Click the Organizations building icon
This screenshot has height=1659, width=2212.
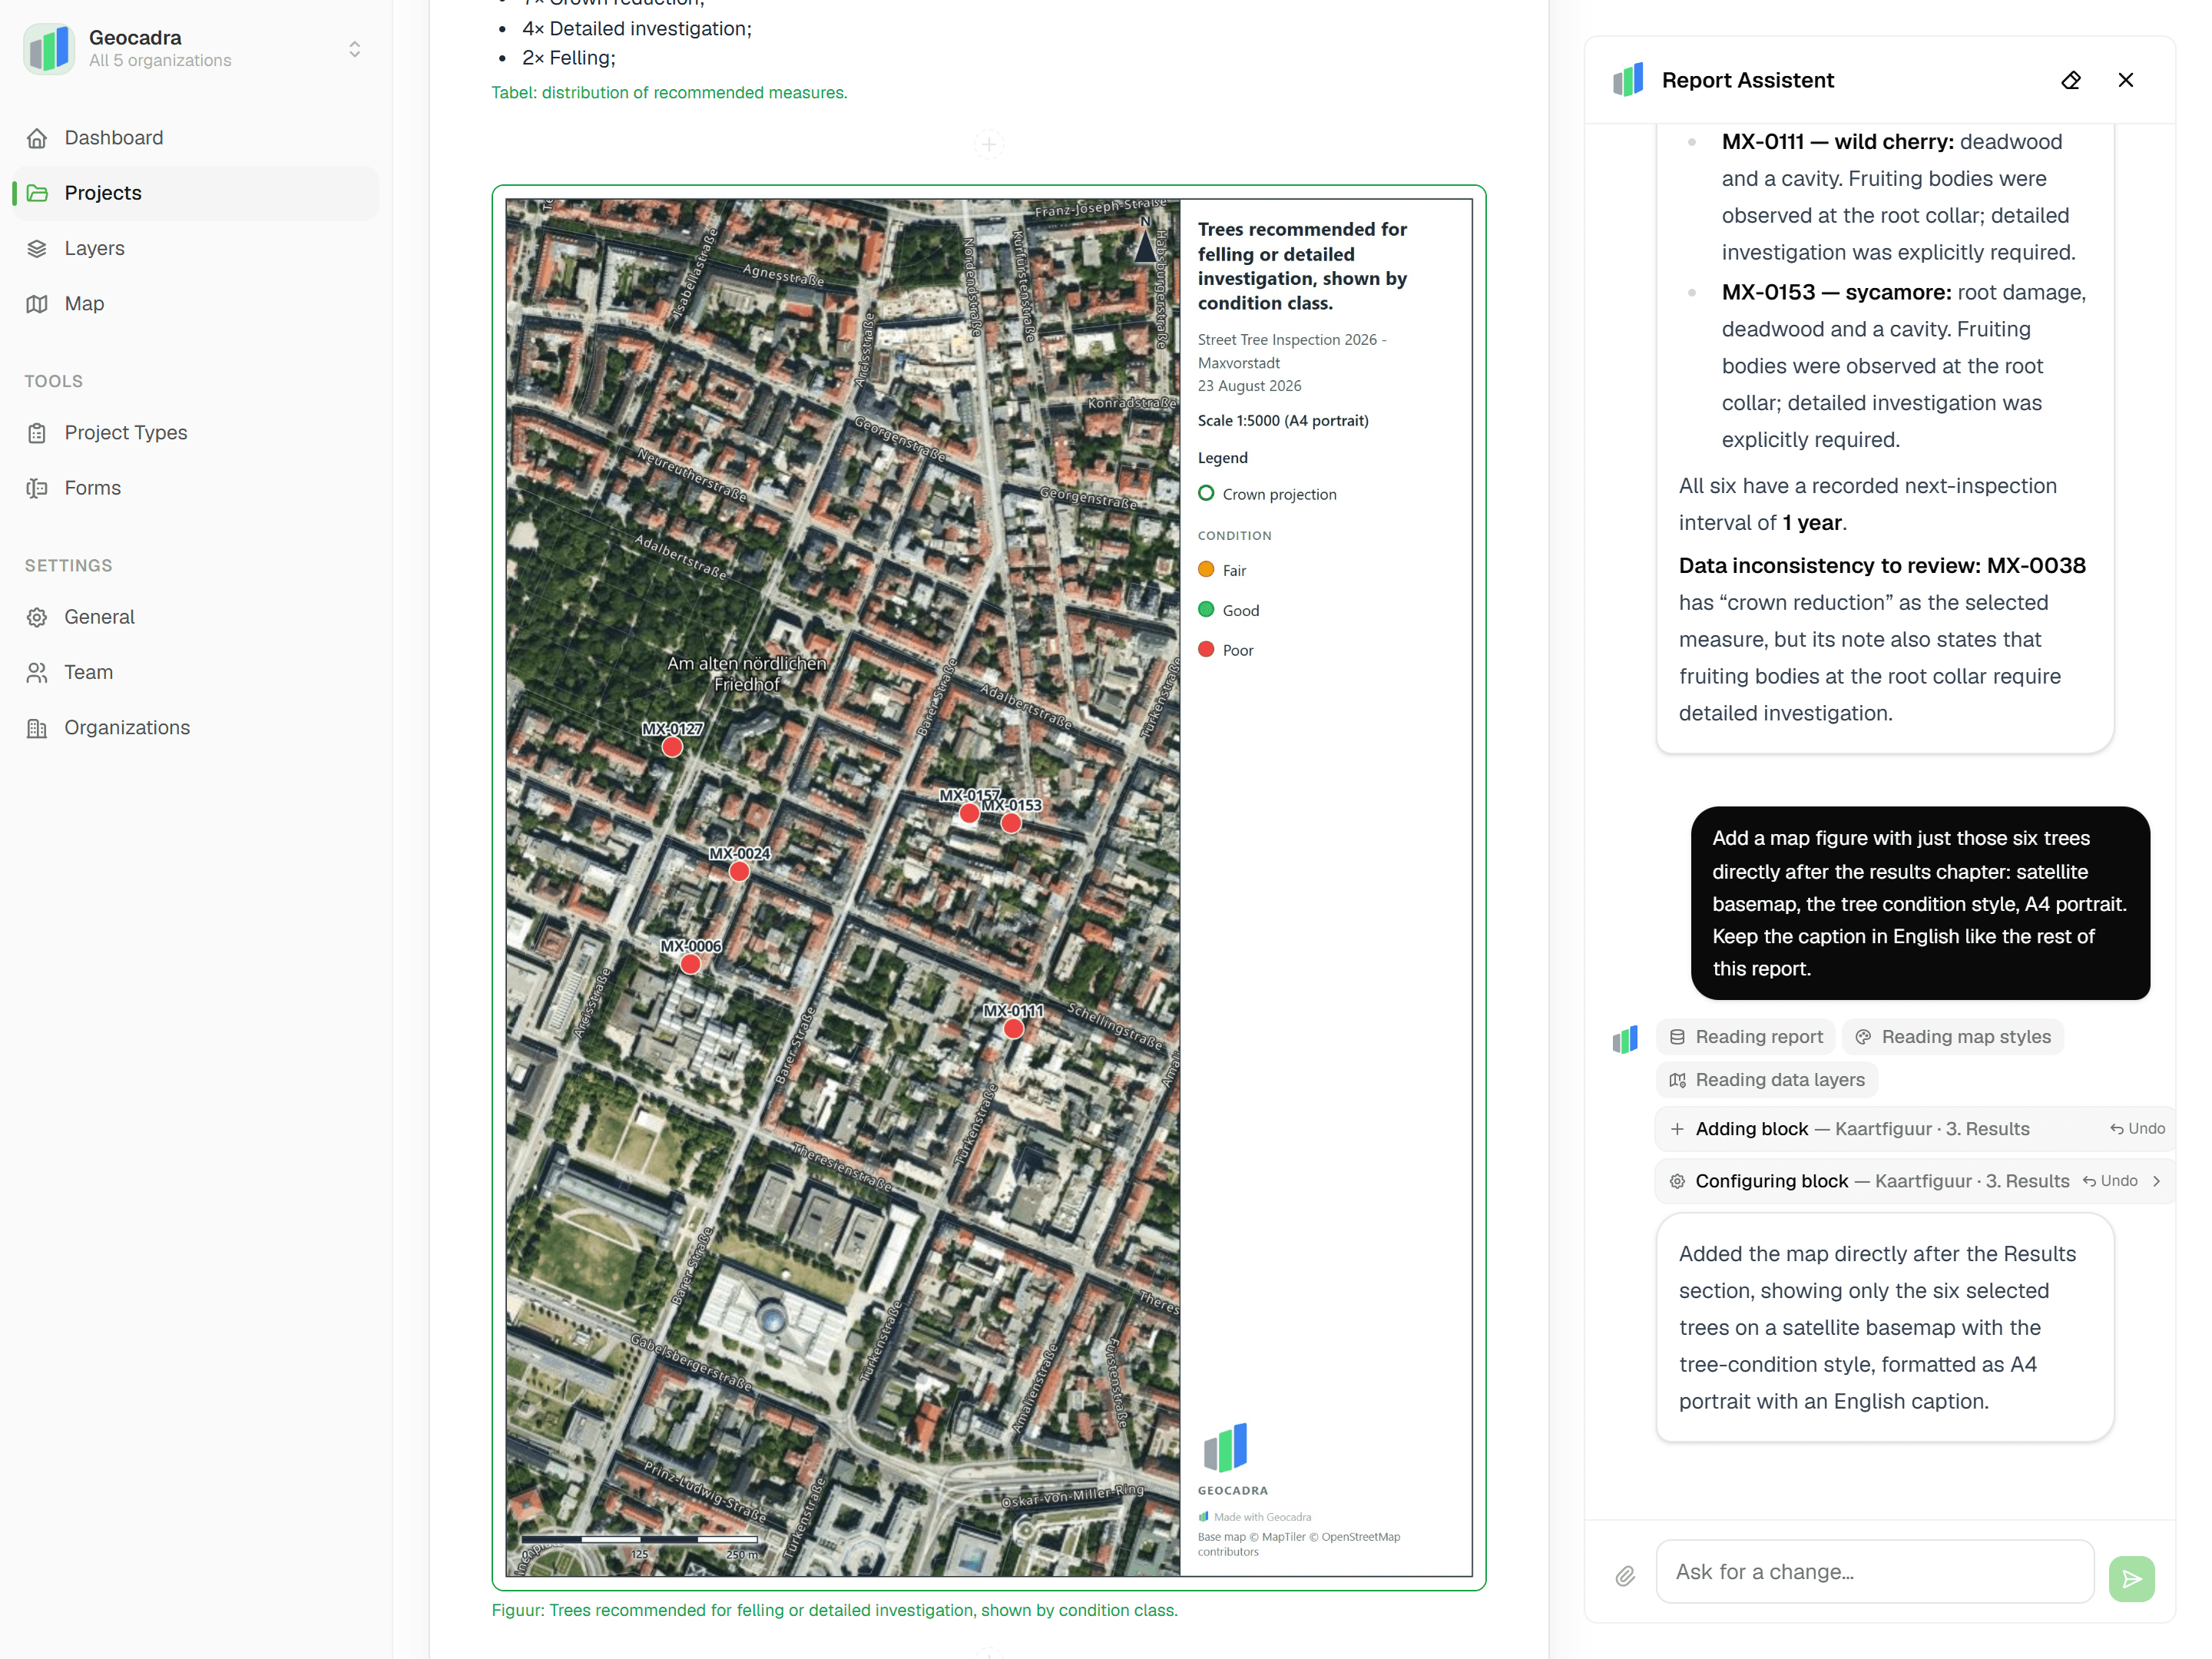[37, 728]
